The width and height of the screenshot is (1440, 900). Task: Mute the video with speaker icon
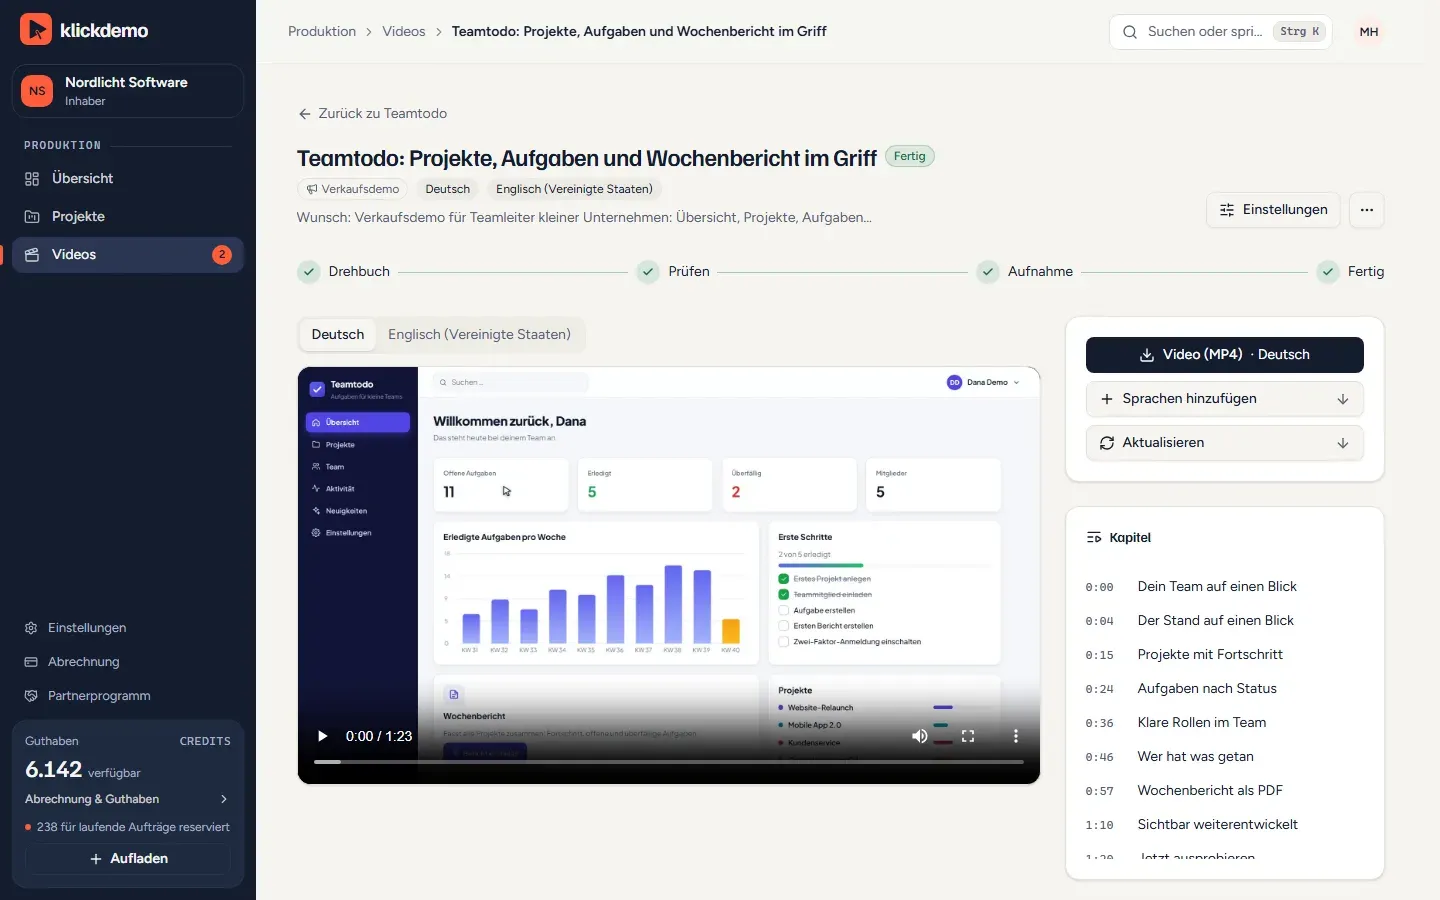[920, 736]
